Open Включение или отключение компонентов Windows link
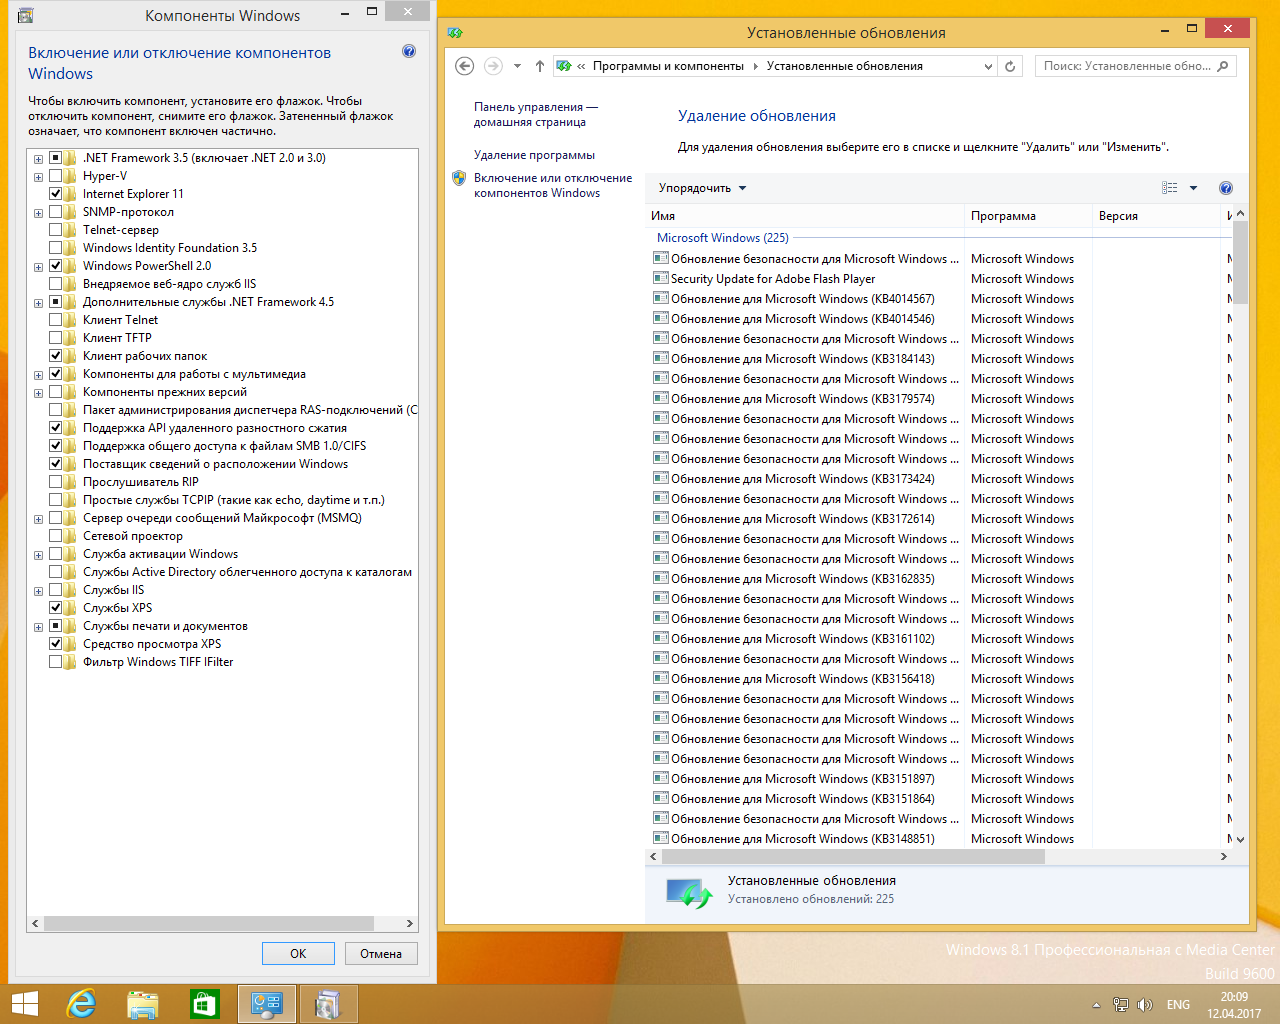Screen dimensions: 1280x1024 tap(552, 185)
